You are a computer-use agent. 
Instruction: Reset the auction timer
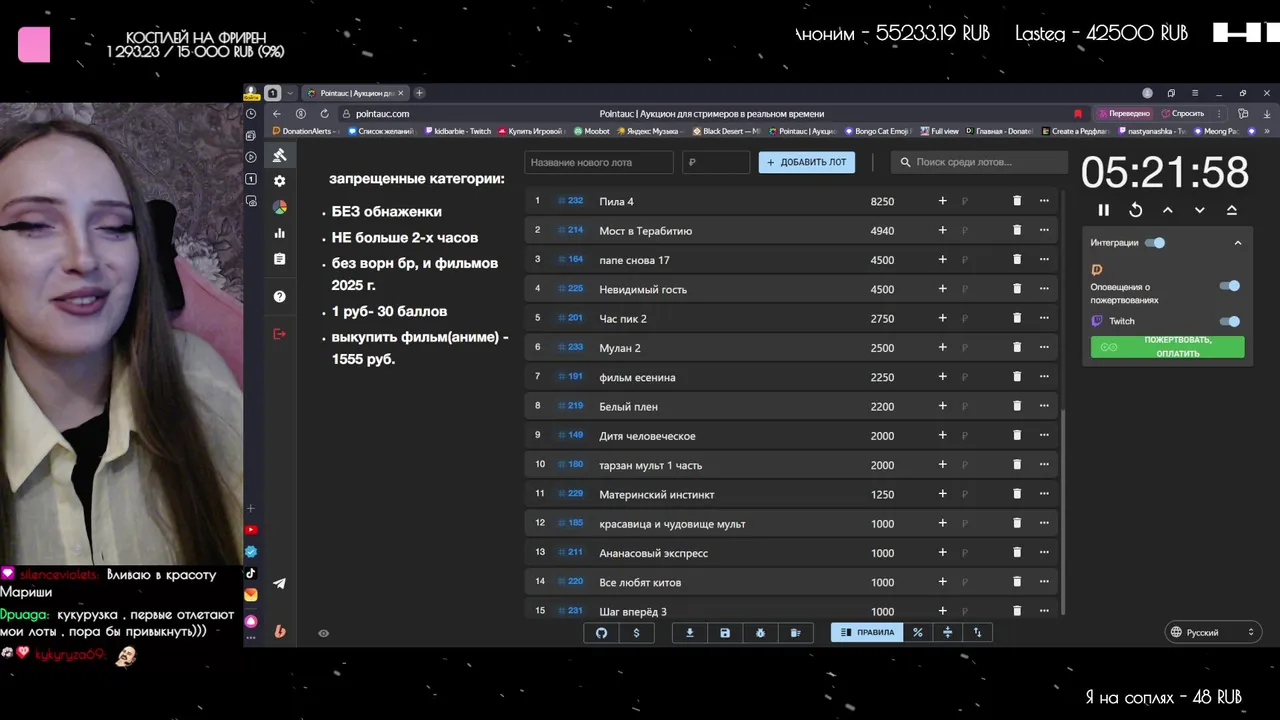(x=1136, y=210)
